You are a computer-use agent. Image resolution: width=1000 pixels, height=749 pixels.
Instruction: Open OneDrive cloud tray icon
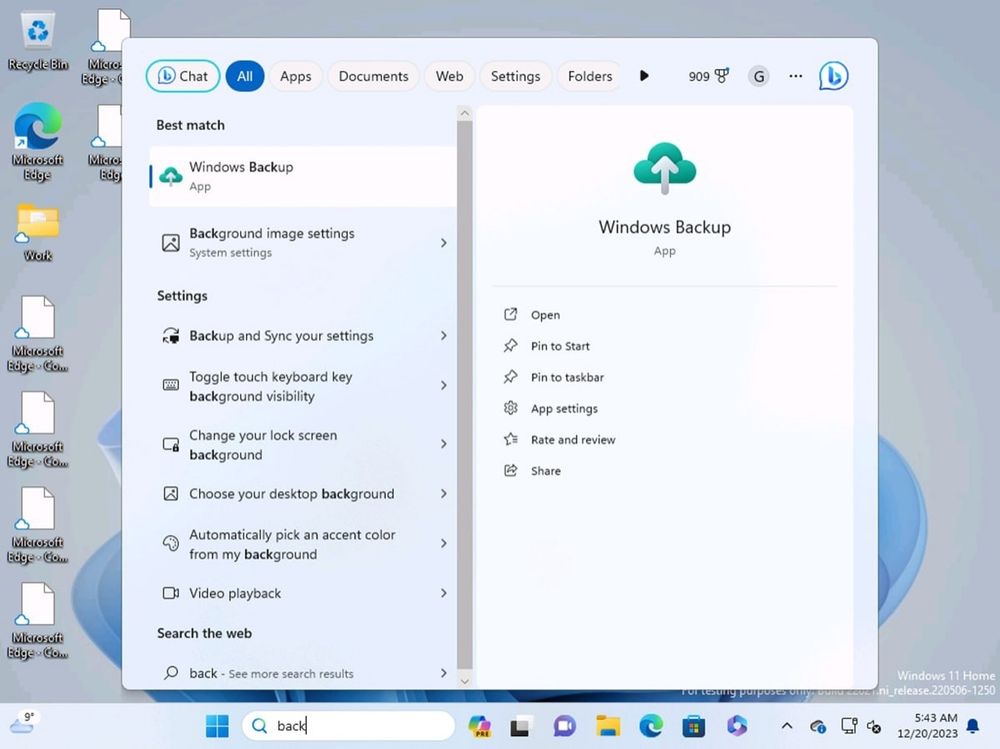[x=818, y=726]
